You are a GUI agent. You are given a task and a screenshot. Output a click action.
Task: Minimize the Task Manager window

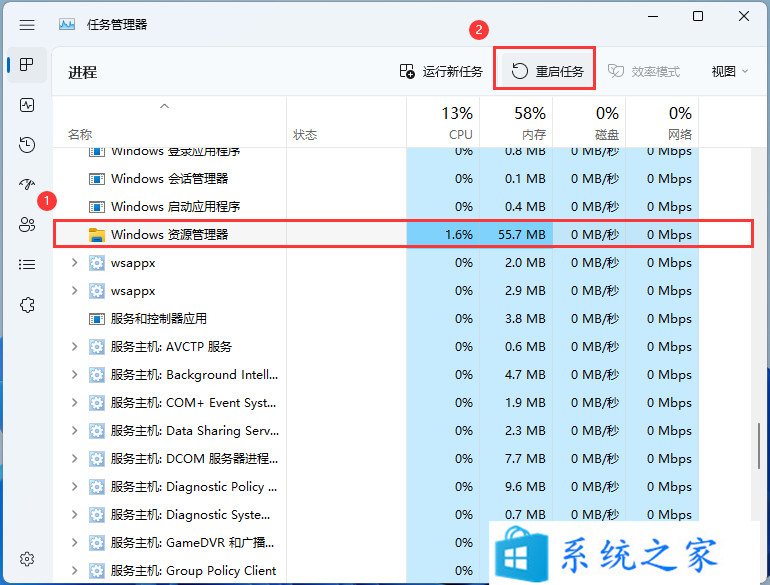point(653,16)
